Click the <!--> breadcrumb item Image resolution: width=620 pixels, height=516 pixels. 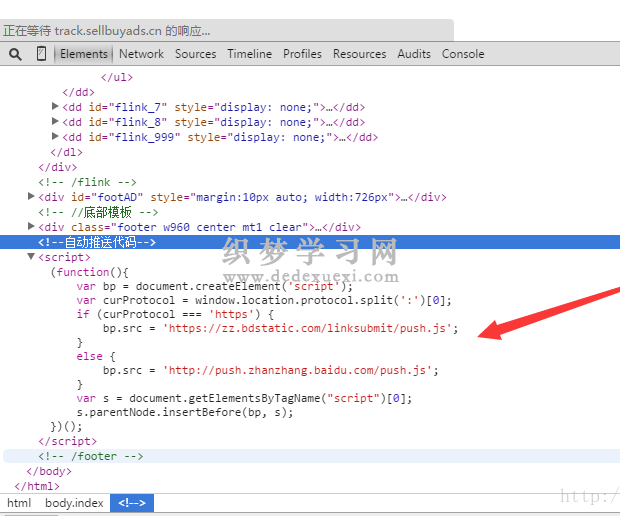[x=132, y=503]
